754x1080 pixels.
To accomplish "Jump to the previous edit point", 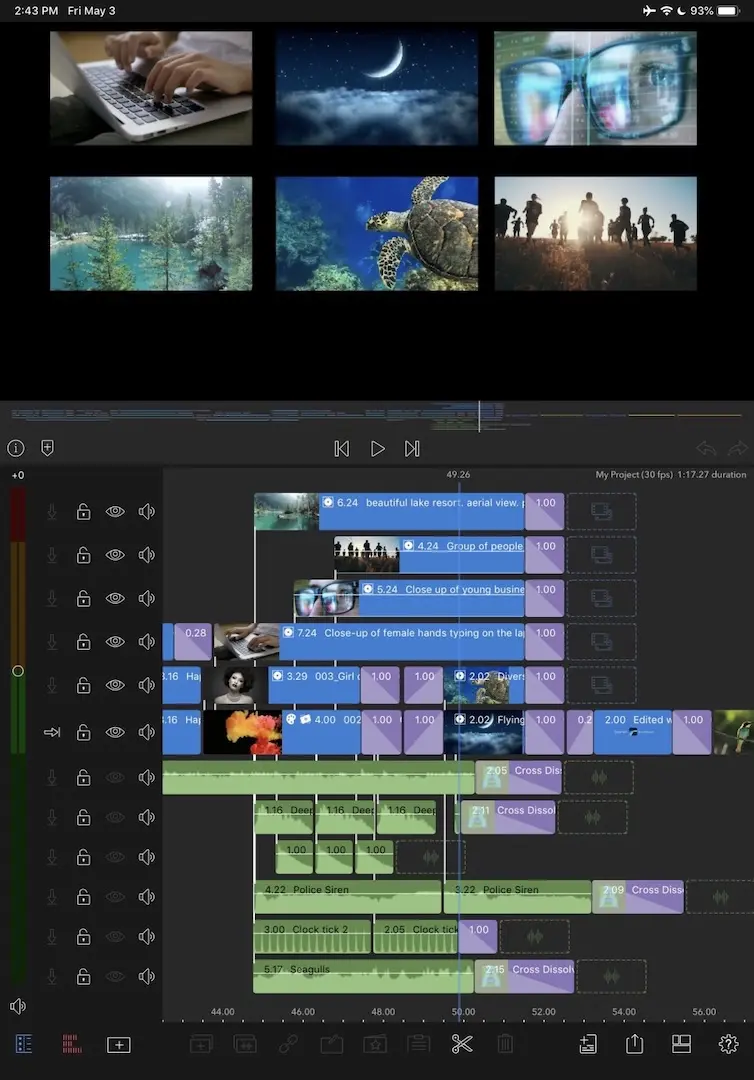I will (x=342, y=449).
